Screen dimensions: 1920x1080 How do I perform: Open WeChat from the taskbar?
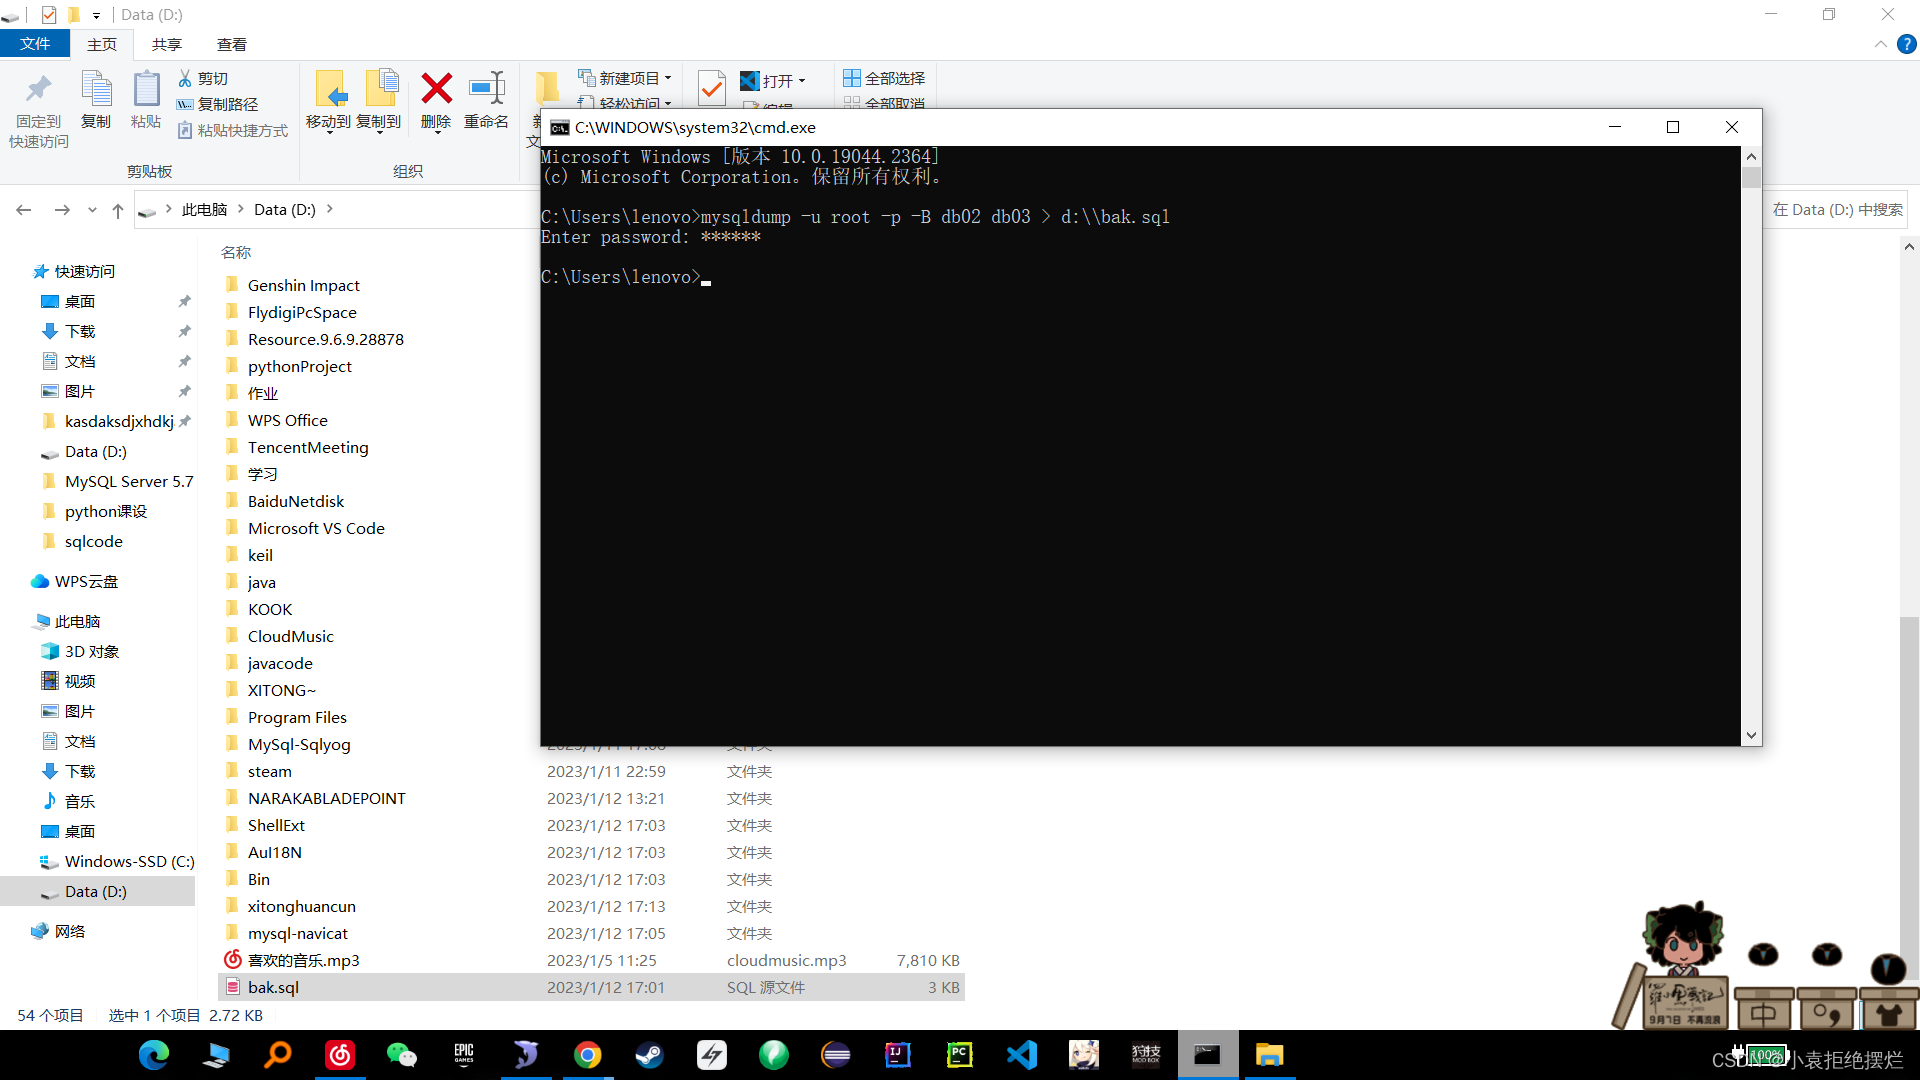402,1055
